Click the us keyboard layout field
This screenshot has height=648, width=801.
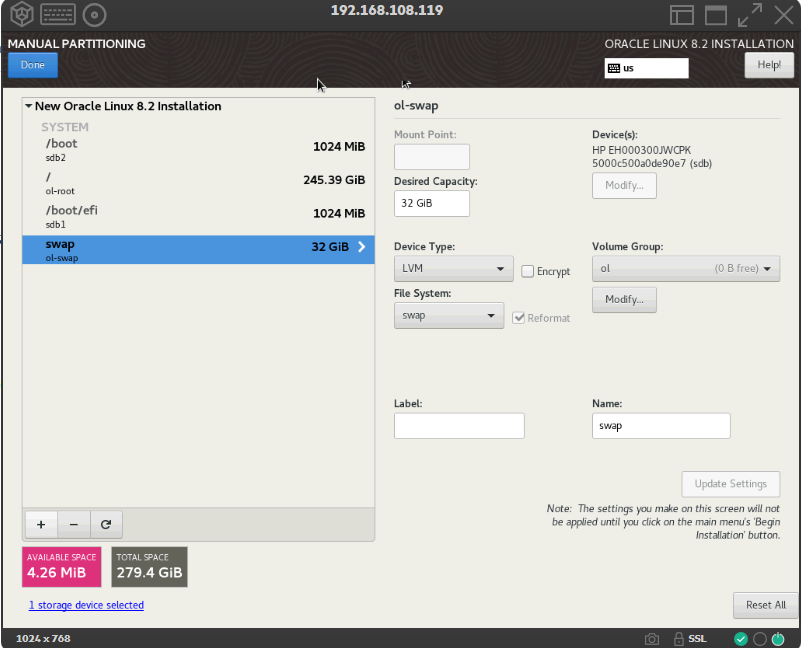point(646,68)
